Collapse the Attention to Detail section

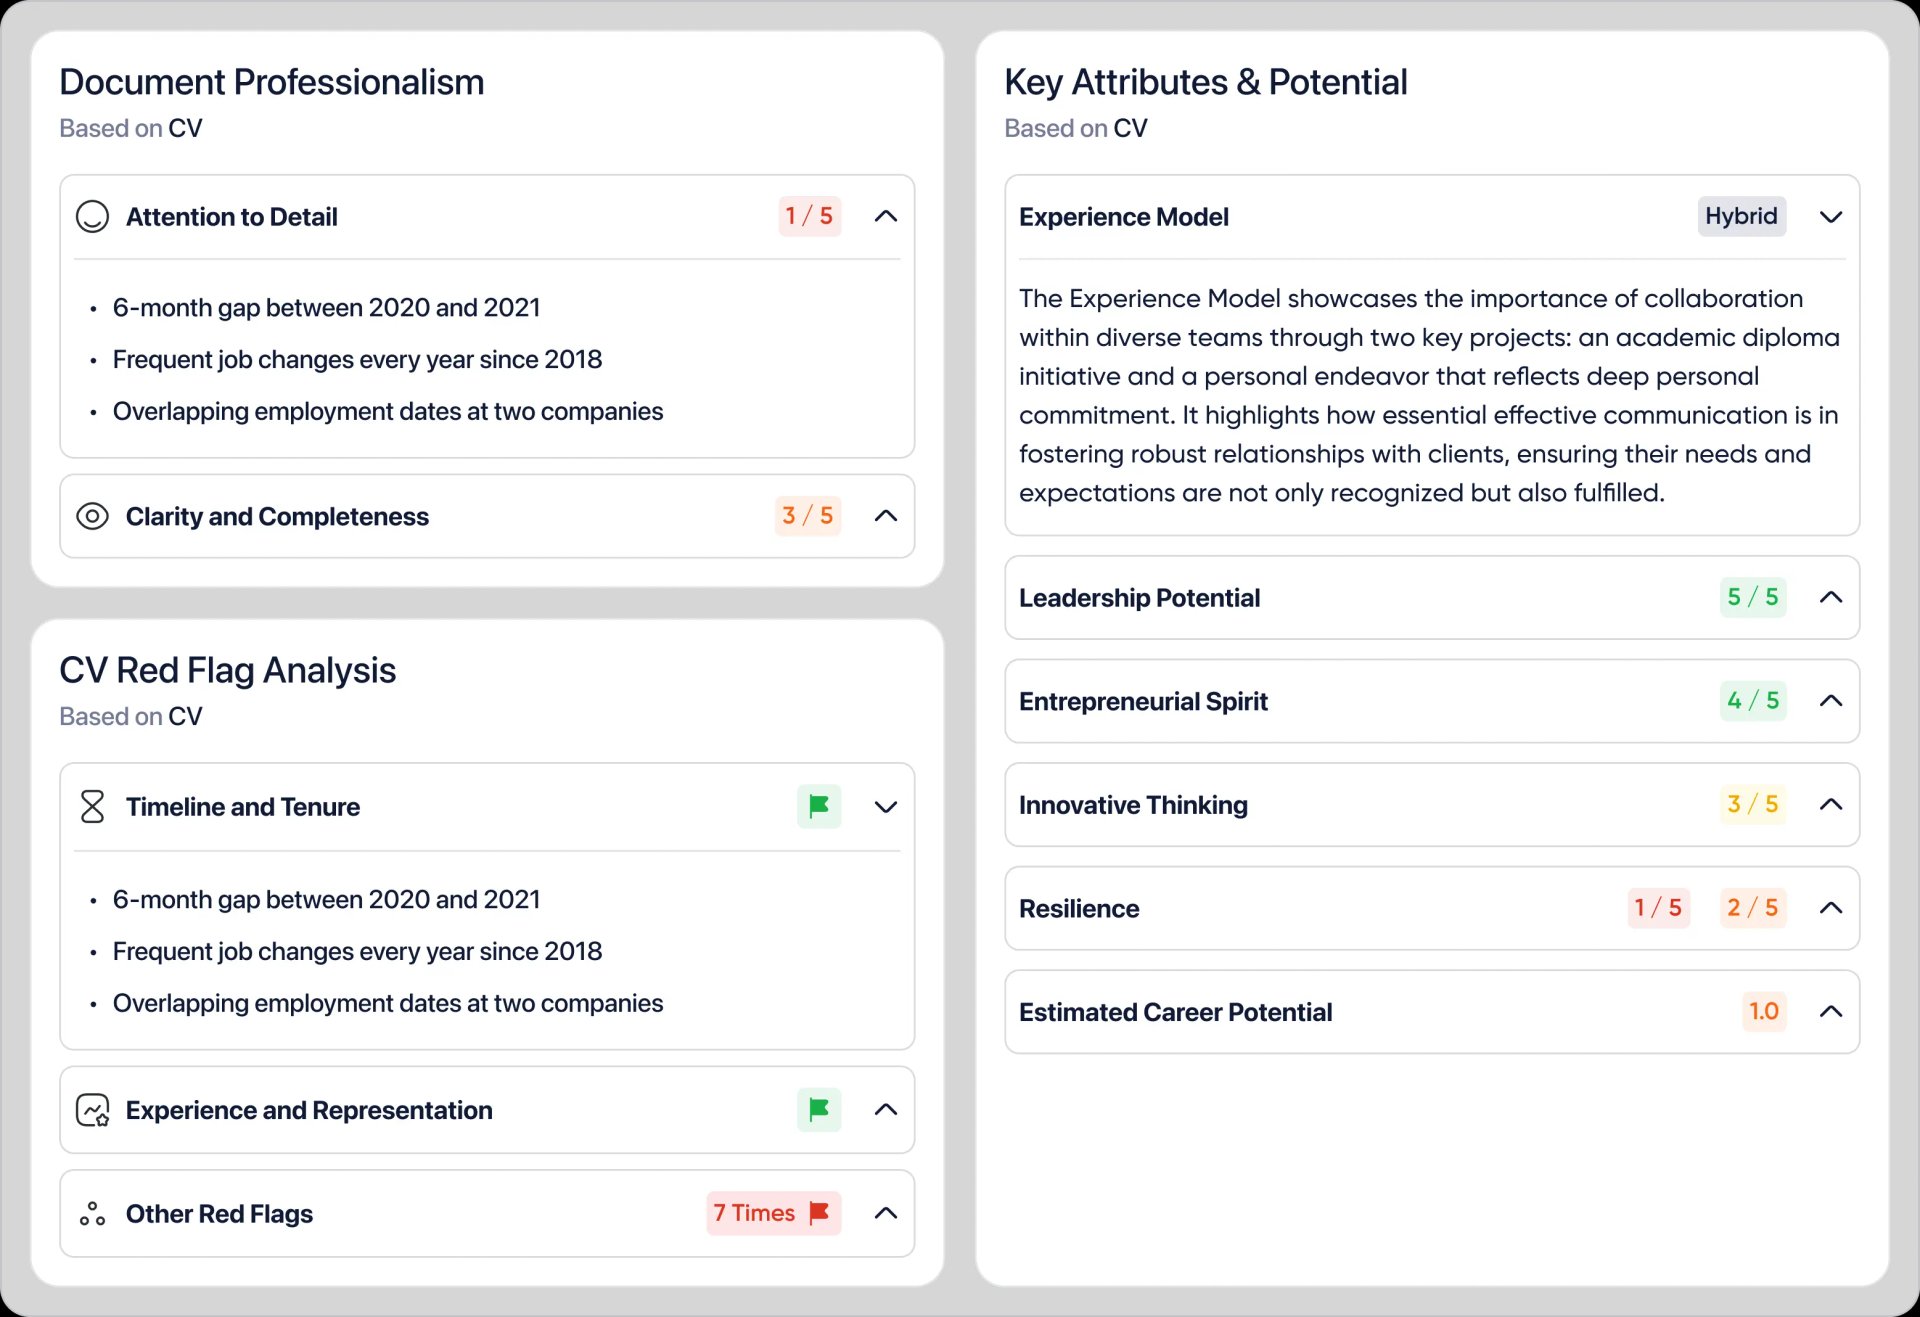886,216
